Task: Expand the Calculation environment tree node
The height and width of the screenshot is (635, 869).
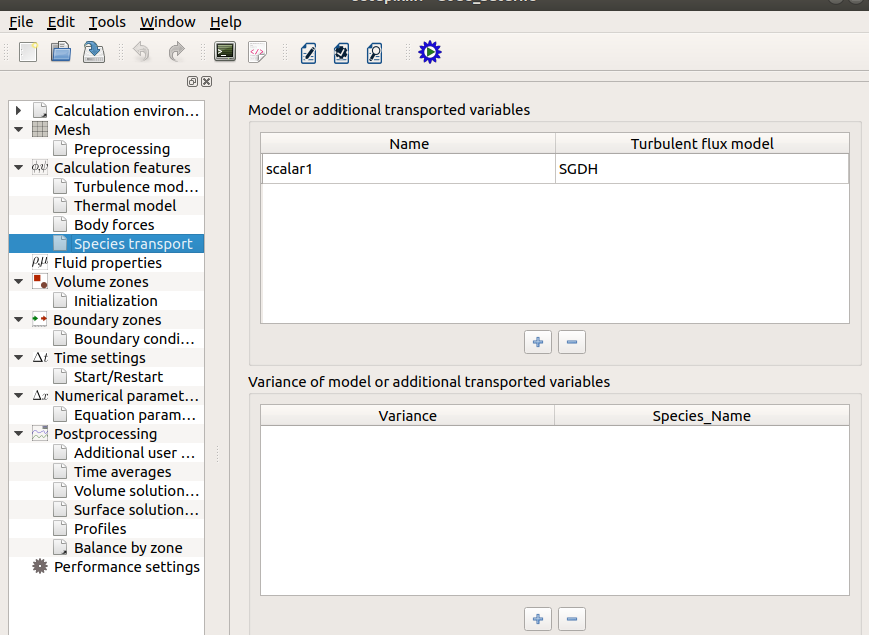Action: coord(18,110)
